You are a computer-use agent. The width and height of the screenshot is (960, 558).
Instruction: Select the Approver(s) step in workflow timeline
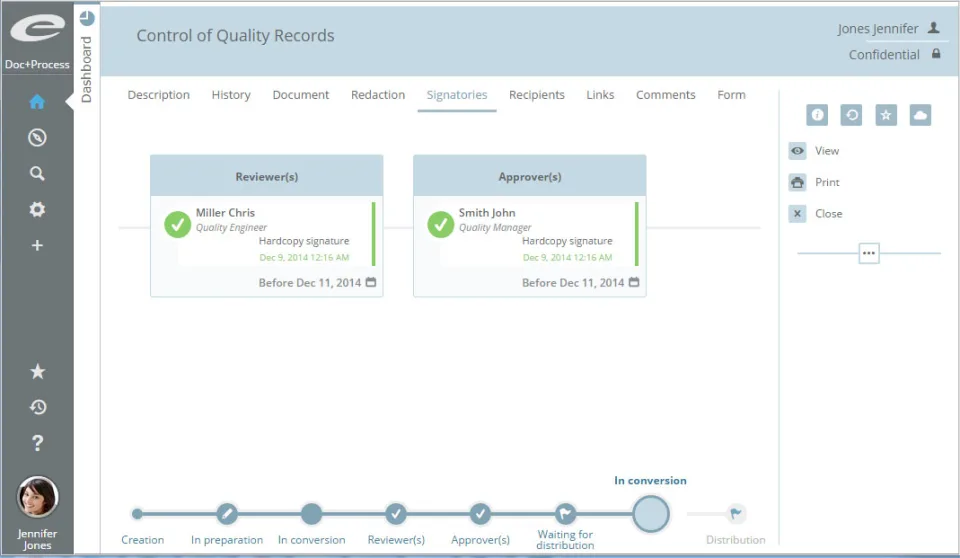(x=480, y=514)
